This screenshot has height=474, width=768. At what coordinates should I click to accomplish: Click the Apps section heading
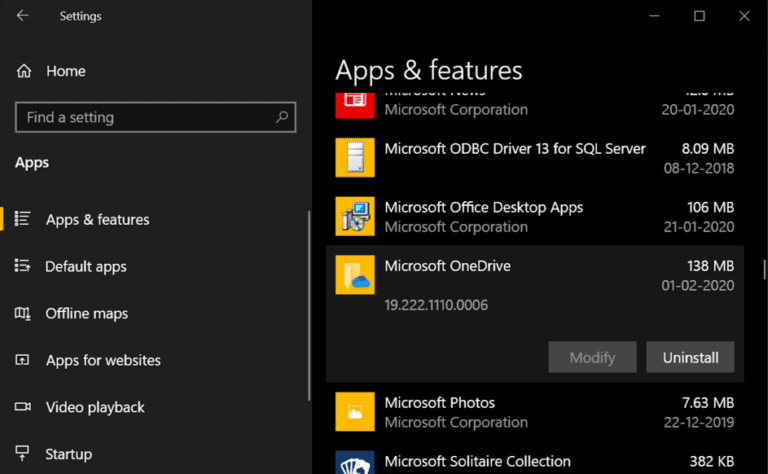(32, 163)
